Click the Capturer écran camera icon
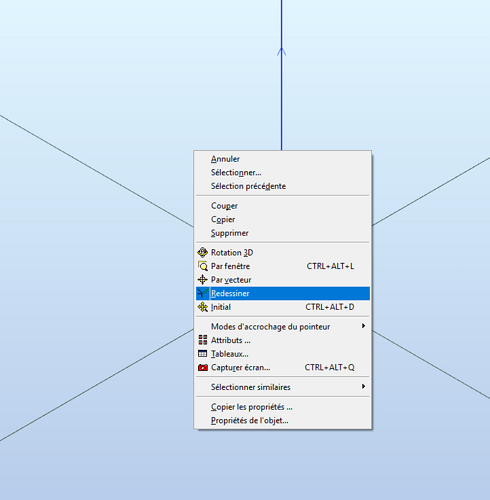Screen dimensions: 490x500 (202, 367)
